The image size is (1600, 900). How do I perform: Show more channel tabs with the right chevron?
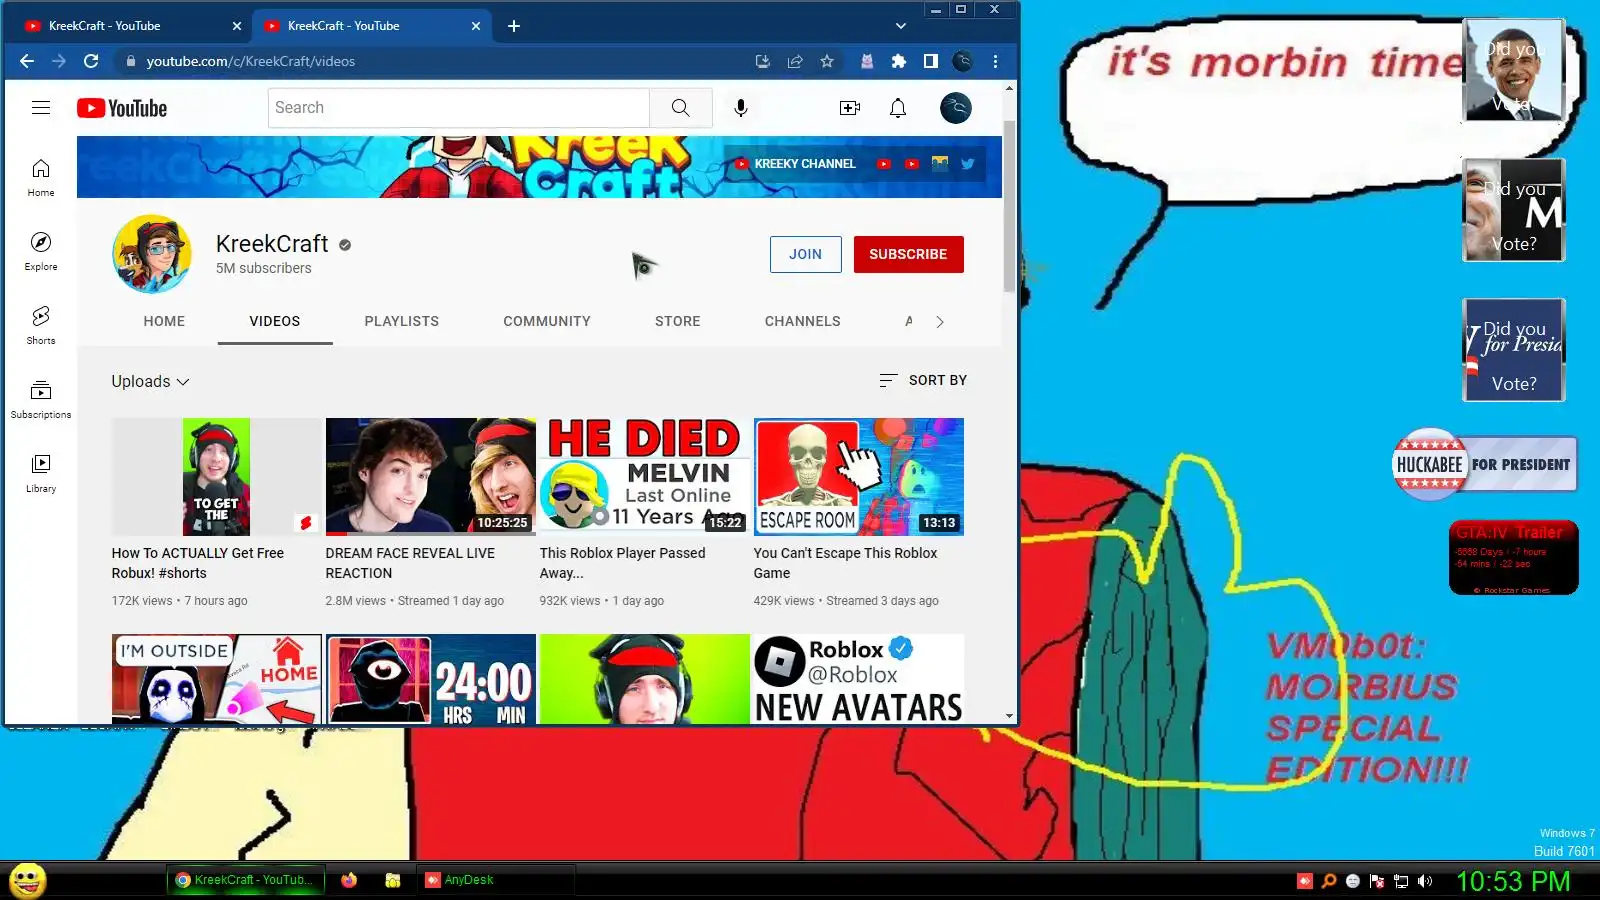940,321
